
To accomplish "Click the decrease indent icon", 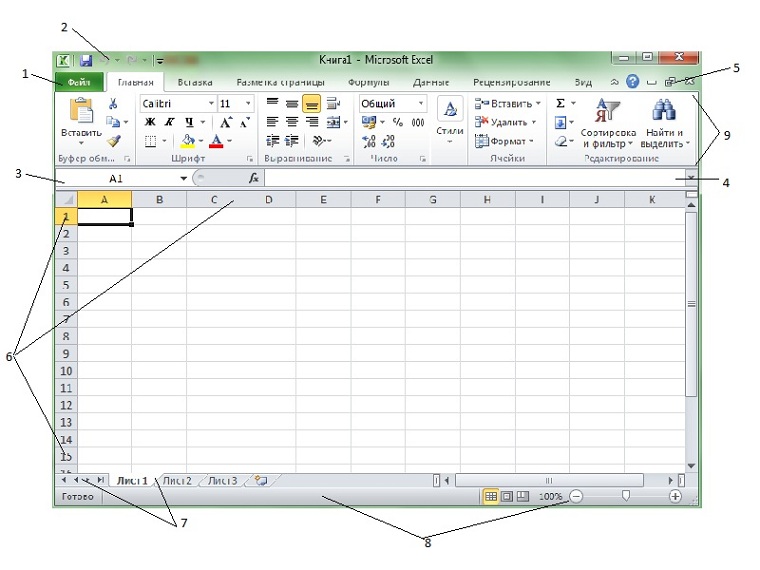I will pyautogui.click(x=272, y=141).
